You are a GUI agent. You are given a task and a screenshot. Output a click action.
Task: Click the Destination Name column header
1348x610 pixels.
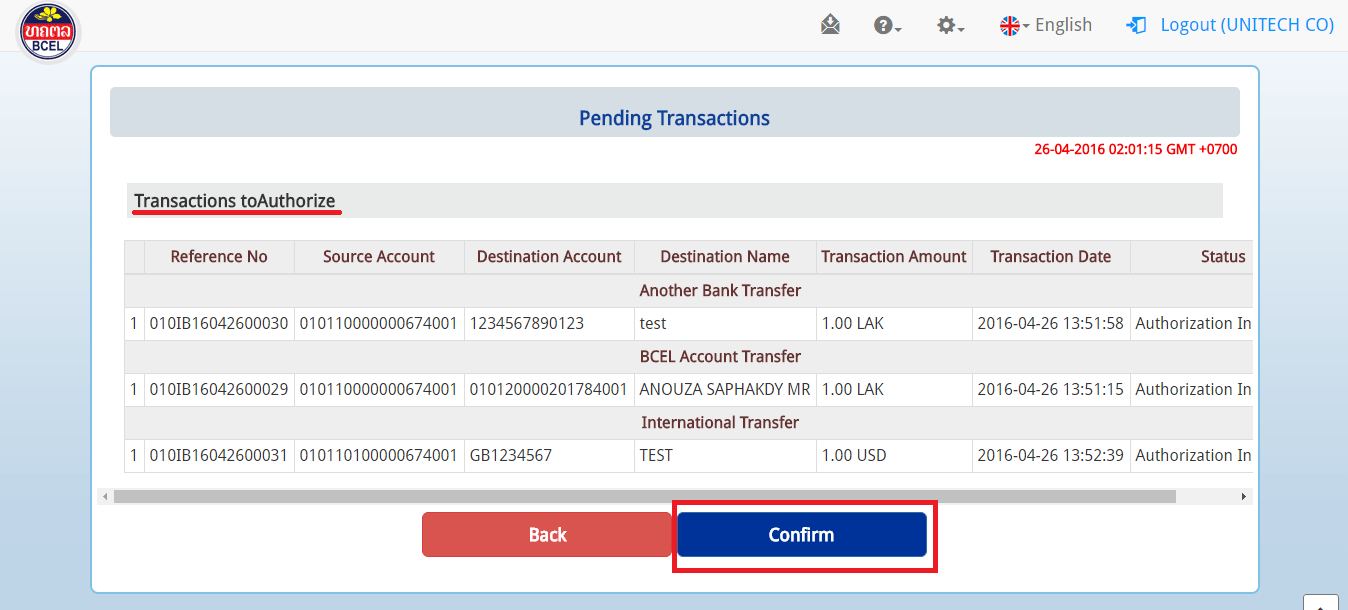[725, 257]
